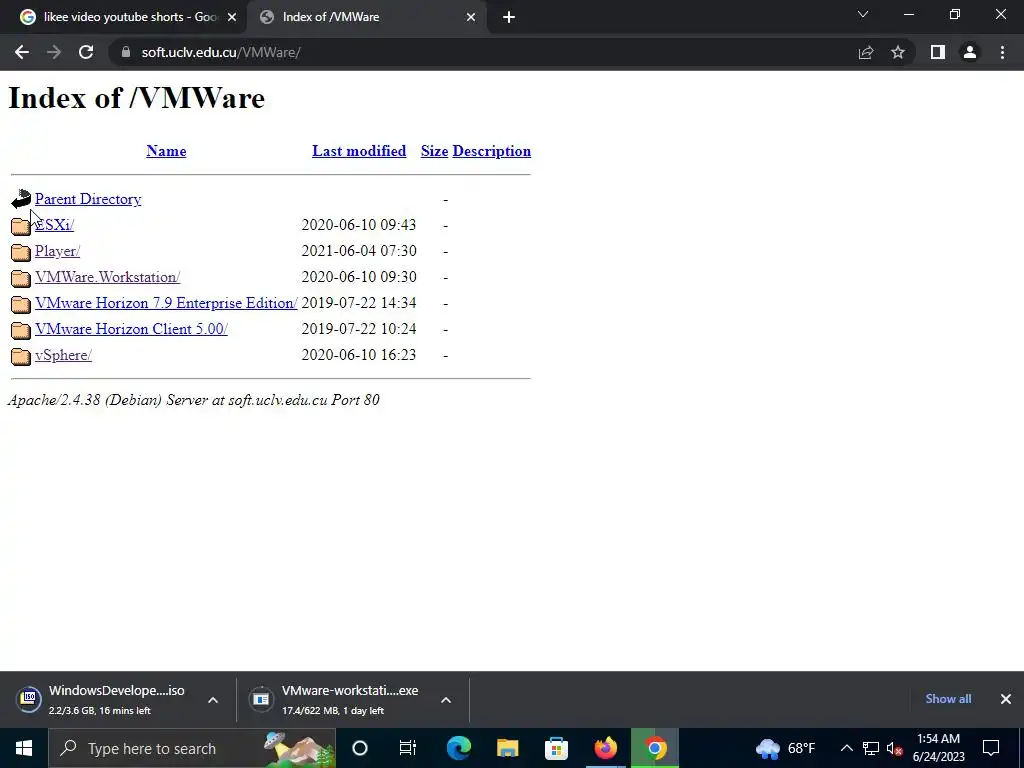Screen dimensions: 1024x768
Task: Click the Chrome taskbar icon
Action: tap(655, 748)
